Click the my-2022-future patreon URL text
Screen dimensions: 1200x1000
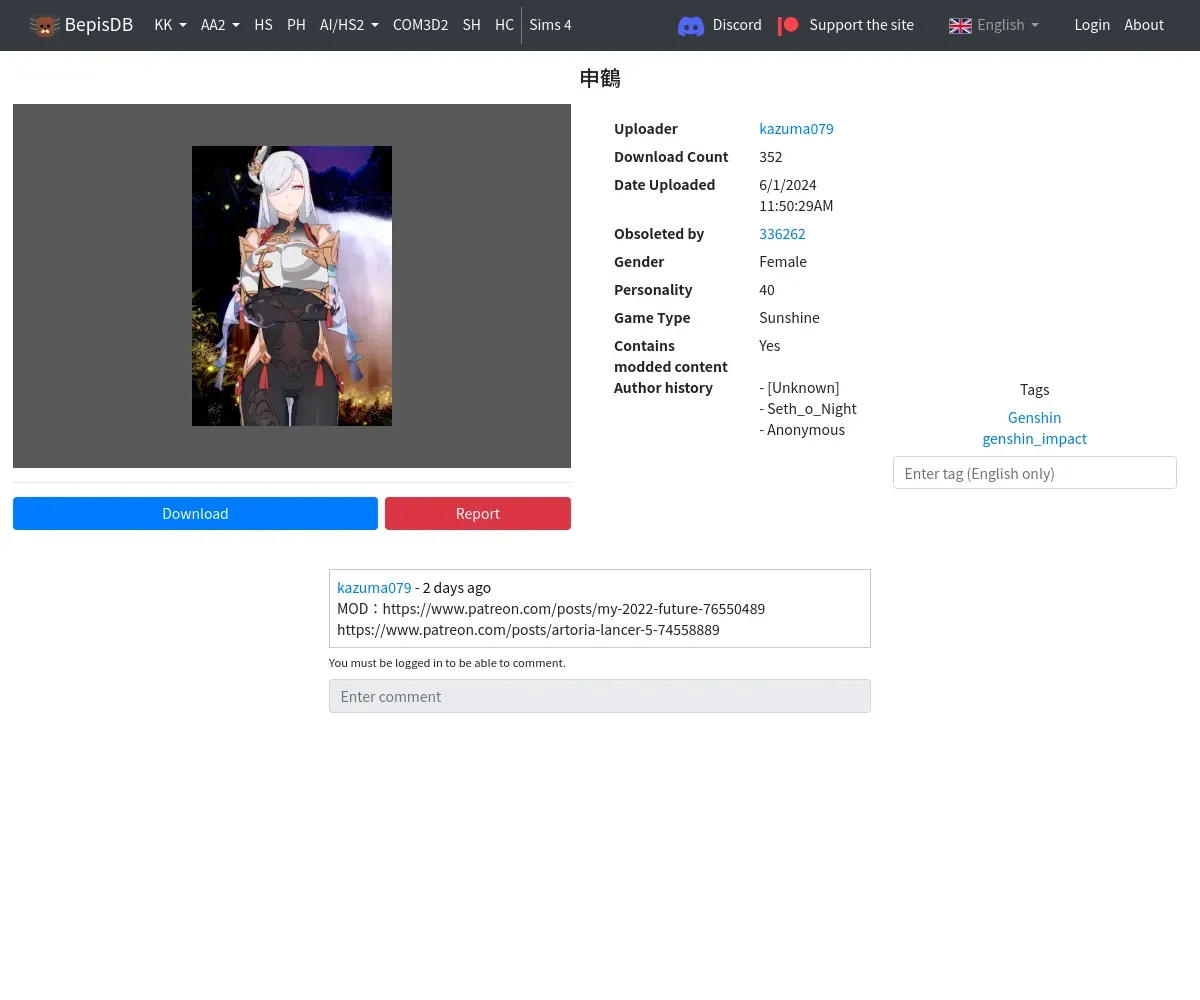pyautogui.click(x=574, y=609)
